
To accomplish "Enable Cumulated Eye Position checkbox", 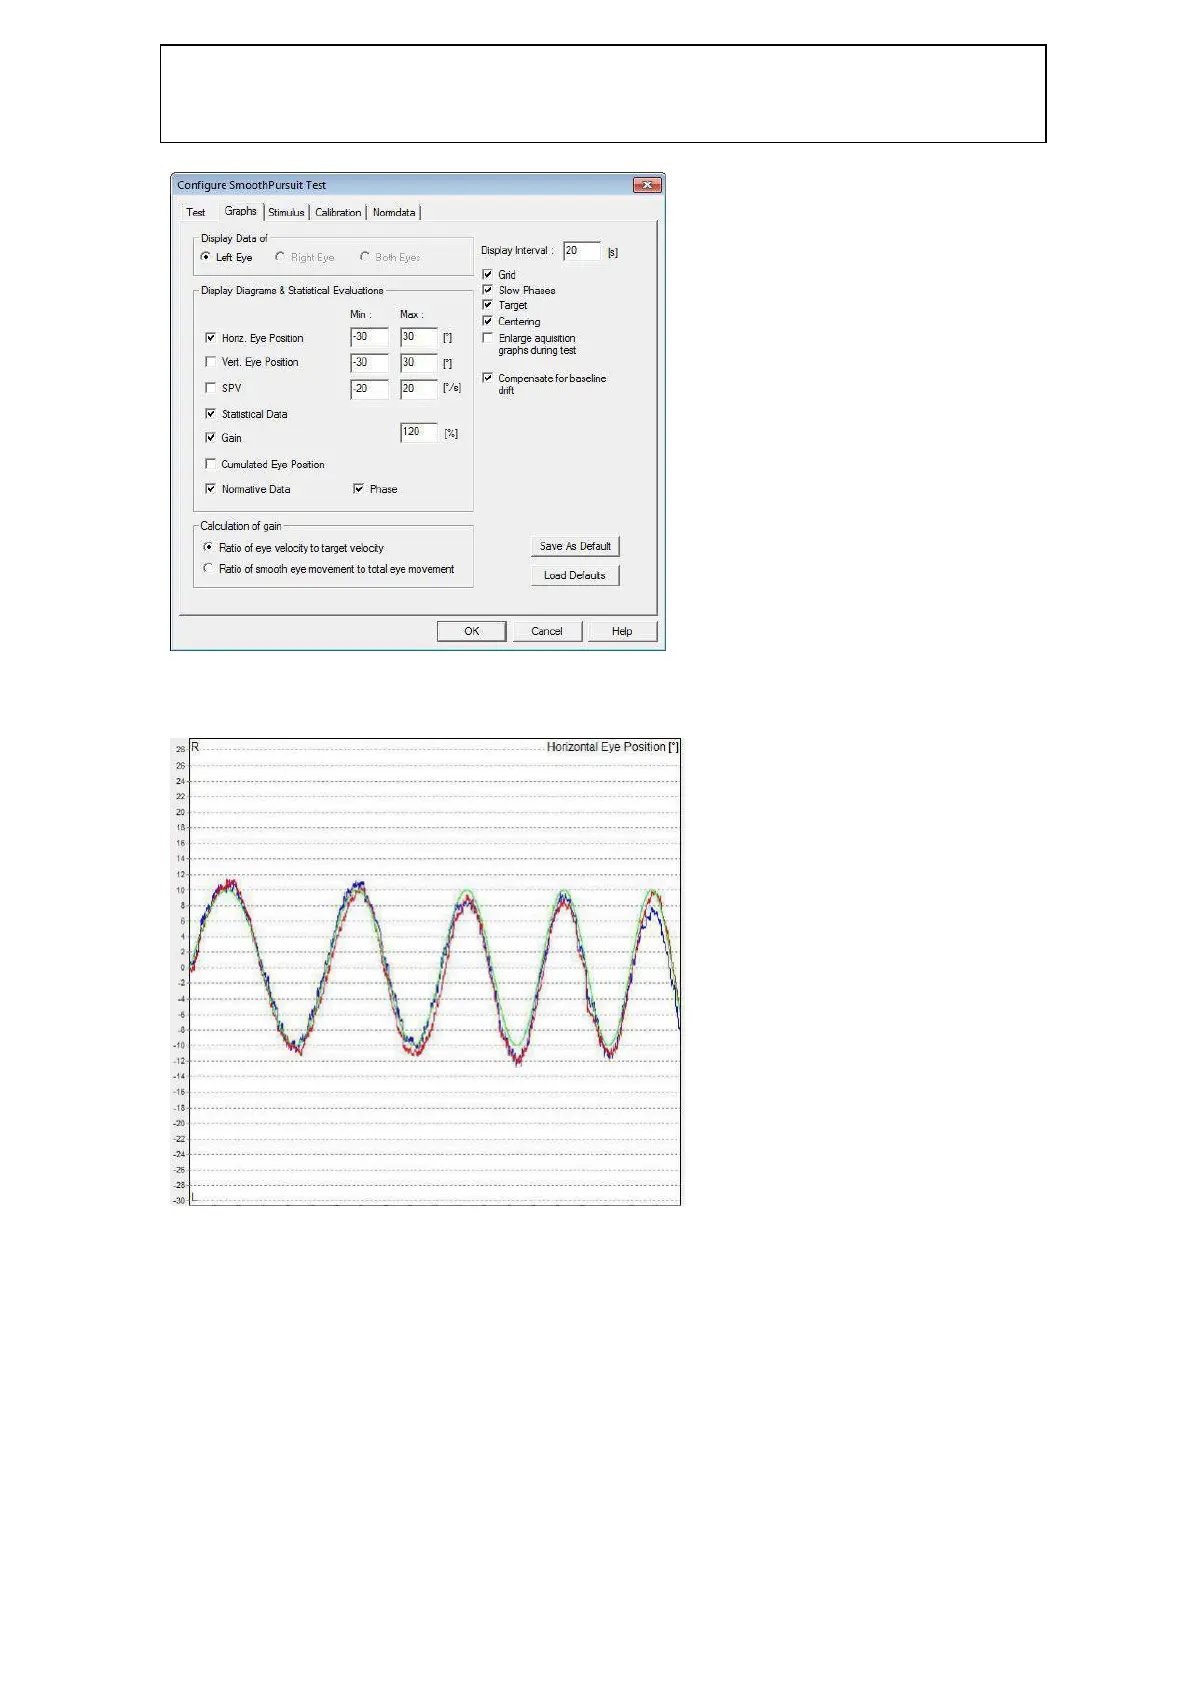I will (x=210, y=464).
